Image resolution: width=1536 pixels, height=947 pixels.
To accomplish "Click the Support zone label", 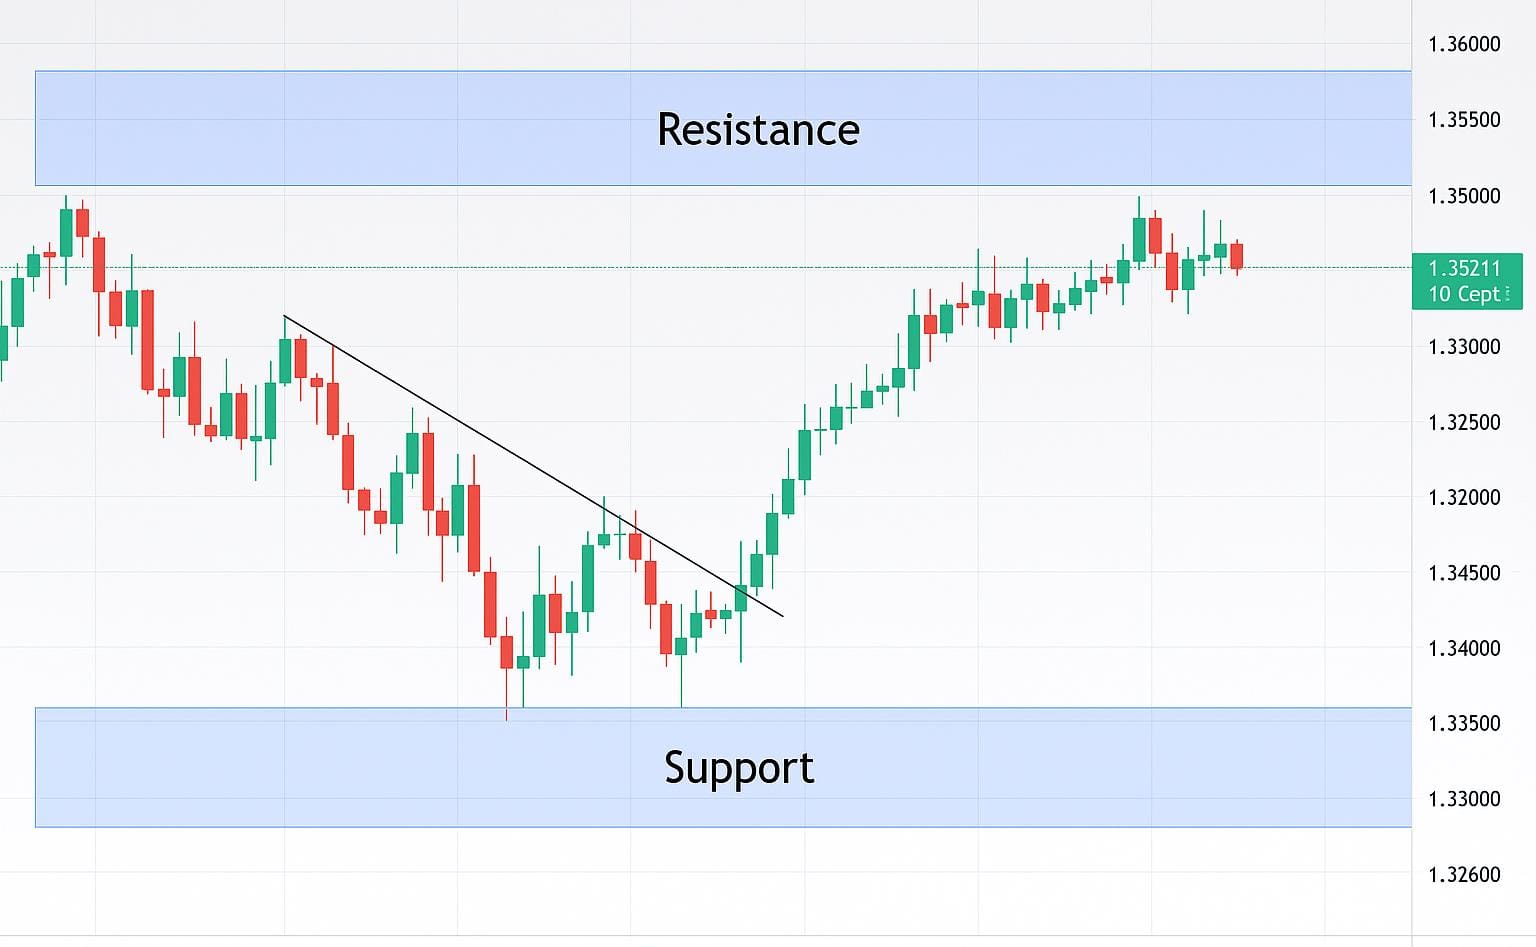I will click(739, 768).
